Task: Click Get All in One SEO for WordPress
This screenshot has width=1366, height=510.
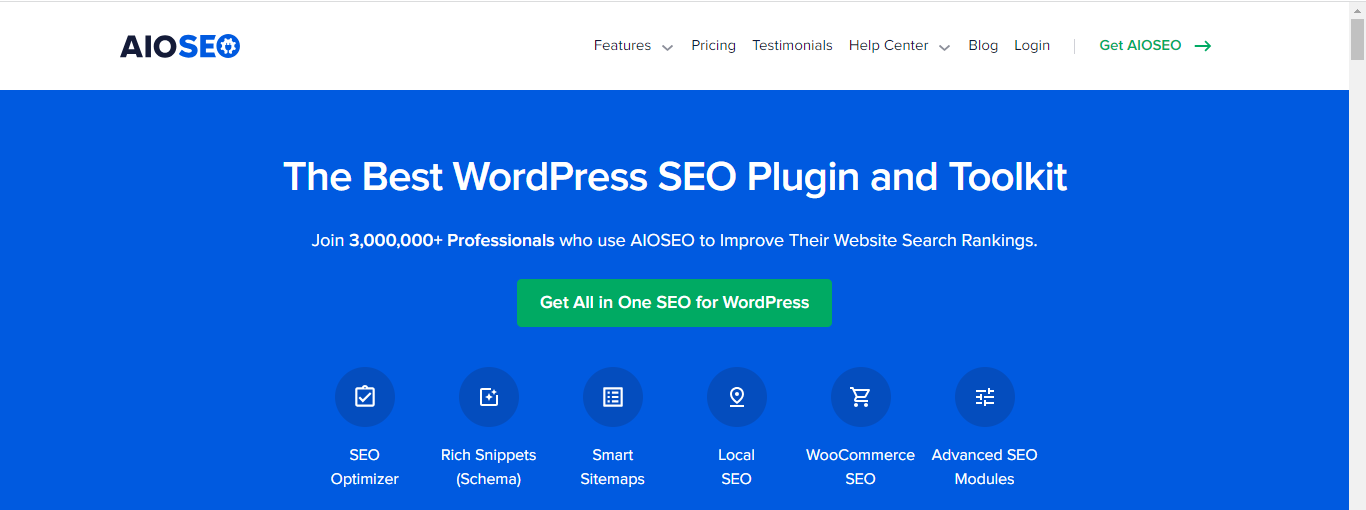Action: coord(674,303)
